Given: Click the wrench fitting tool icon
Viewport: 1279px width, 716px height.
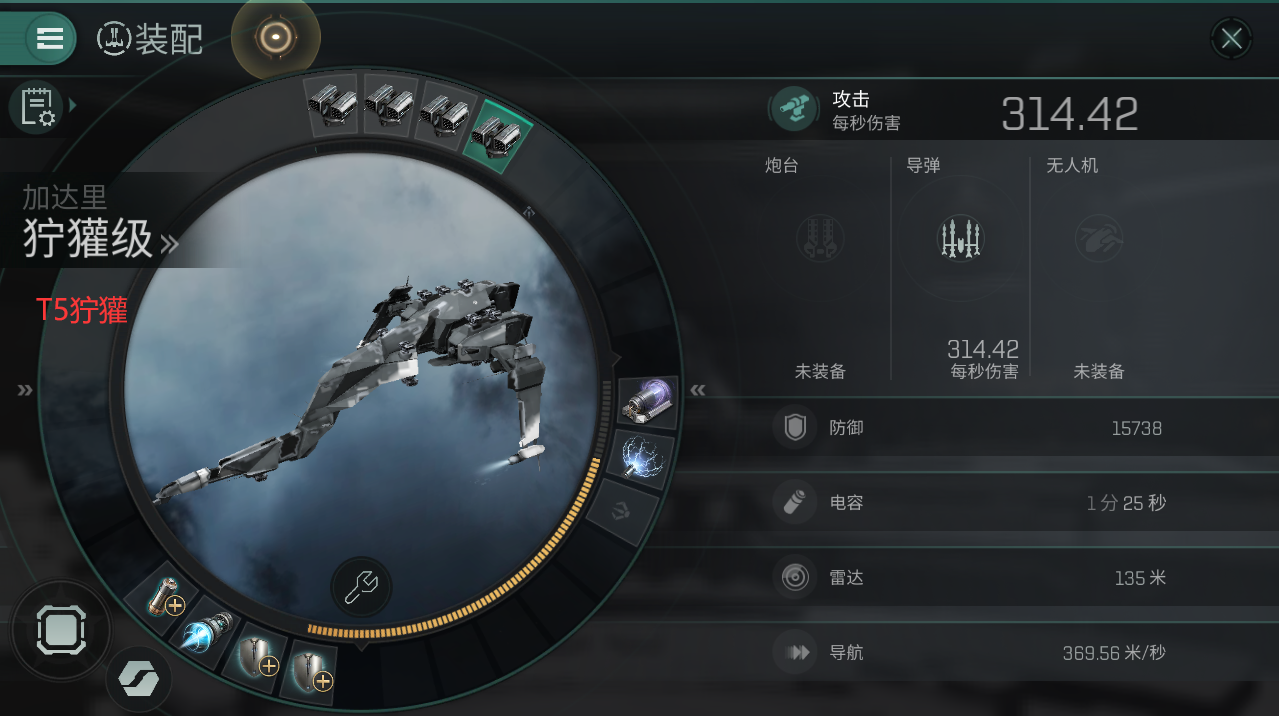Looking at the screenshot, I should pos(361,588).
